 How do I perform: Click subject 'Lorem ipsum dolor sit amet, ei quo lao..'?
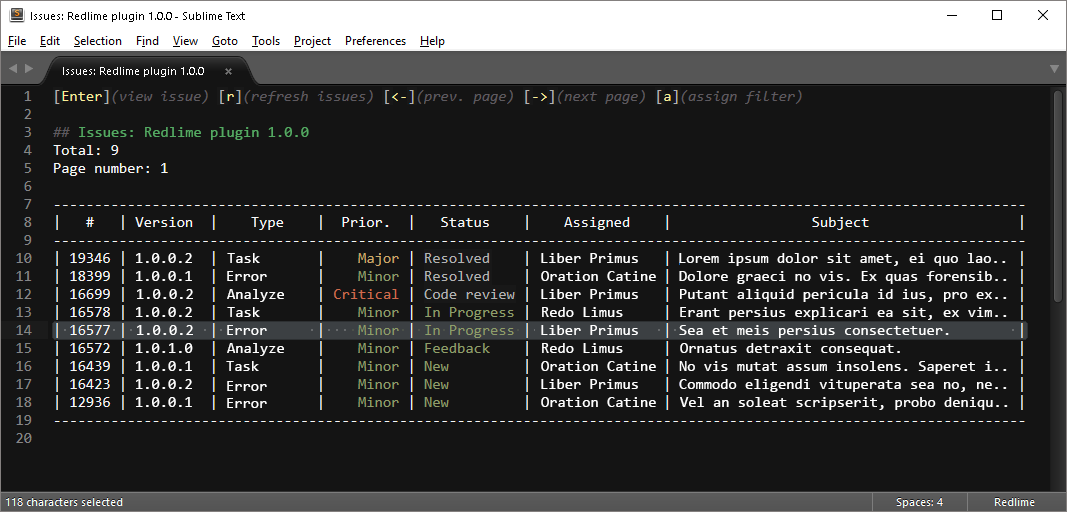[842, 258]
